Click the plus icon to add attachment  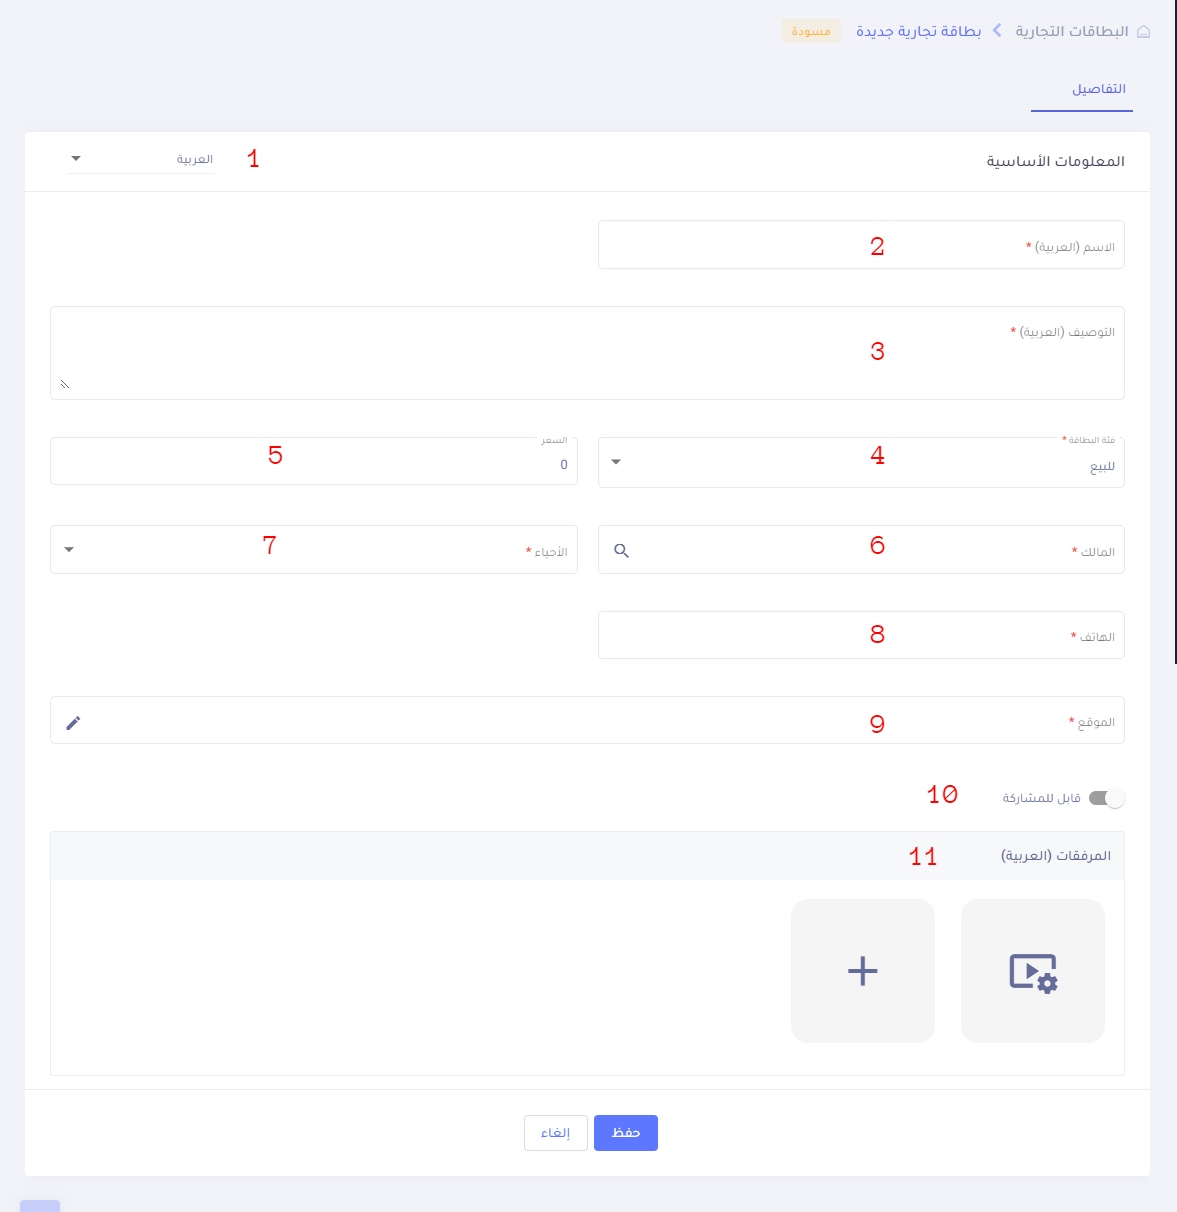[862, 971]
